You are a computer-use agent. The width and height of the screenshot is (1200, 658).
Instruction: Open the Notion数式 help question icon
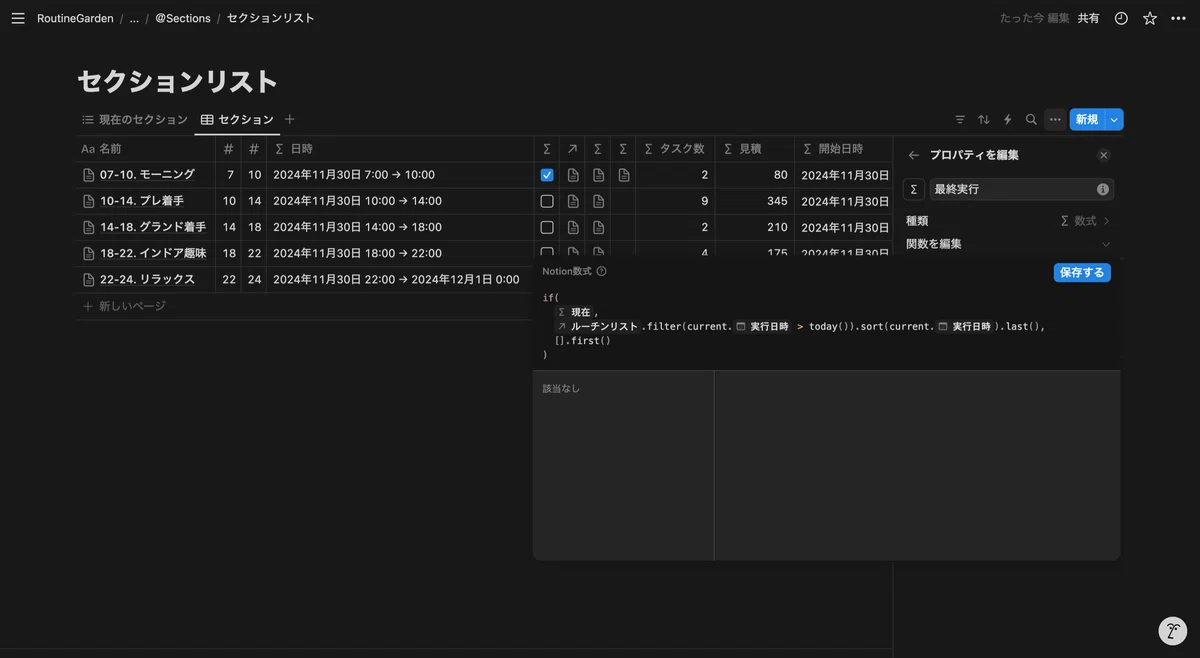[x=601, y=271]
